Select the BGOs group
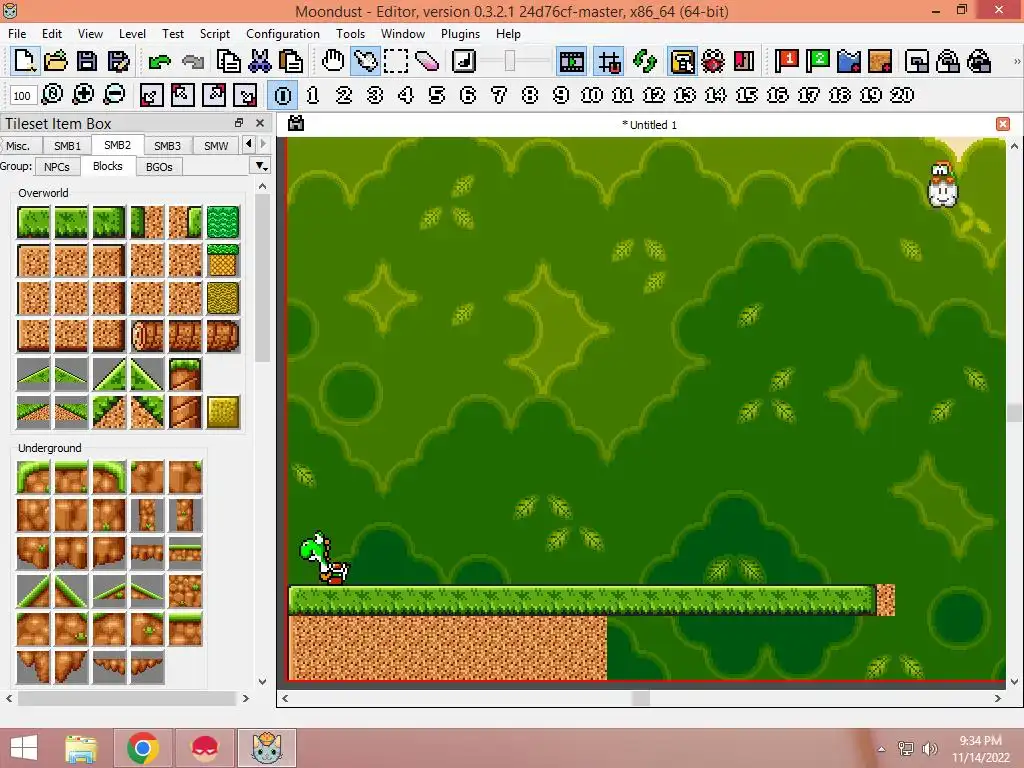The image size is (1024, 768). tap(159, 167)
